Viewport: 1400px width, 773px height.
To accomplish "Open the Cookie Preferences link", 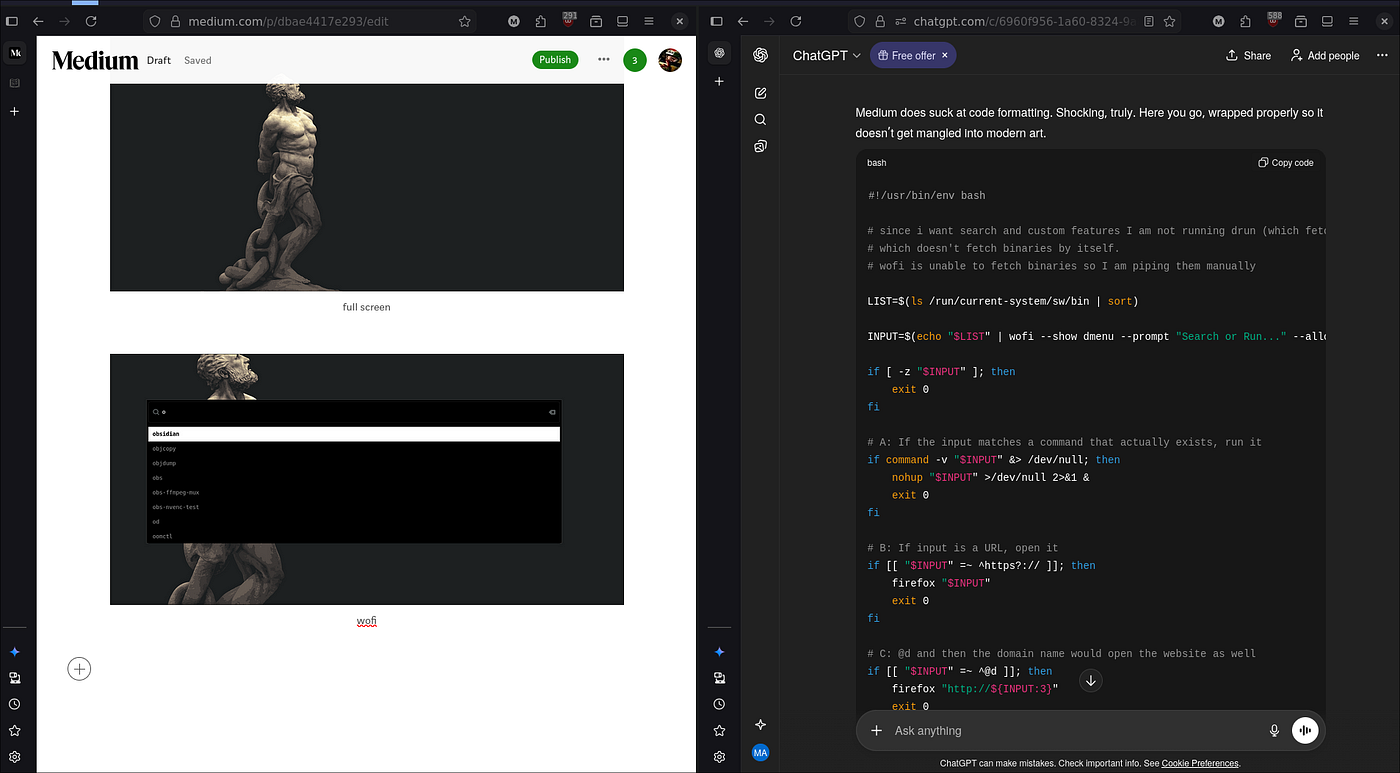I will click(x=1200, y=764).
